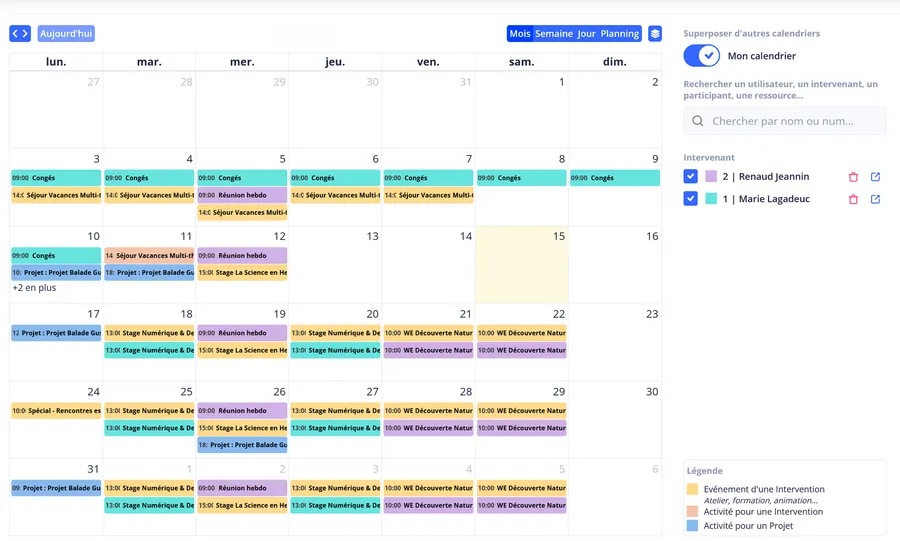Click the purple swatch beside Renaud Jeannin
This screenshot has width=900, height=541.
coord(711,176)
